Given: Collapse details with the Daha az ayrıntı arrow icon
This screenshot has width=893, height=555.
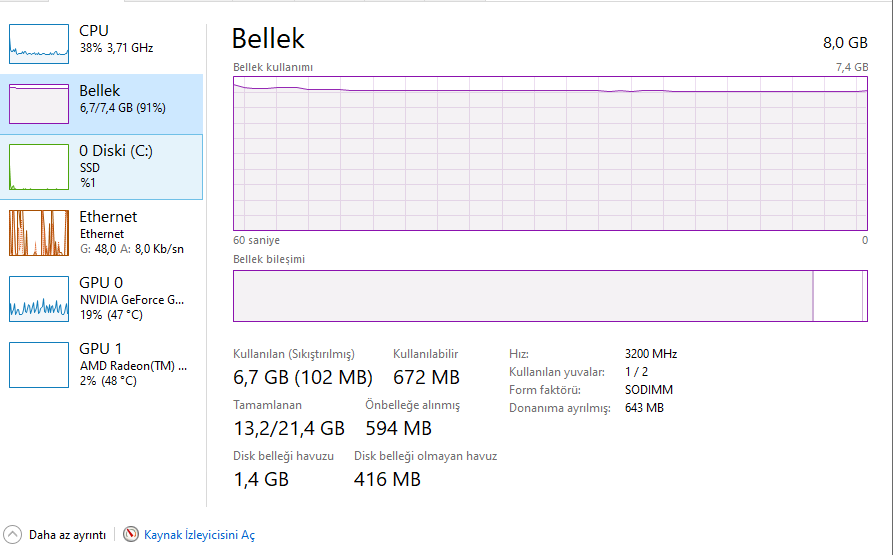Looking at the screenshot, I should tap(12, 535).
